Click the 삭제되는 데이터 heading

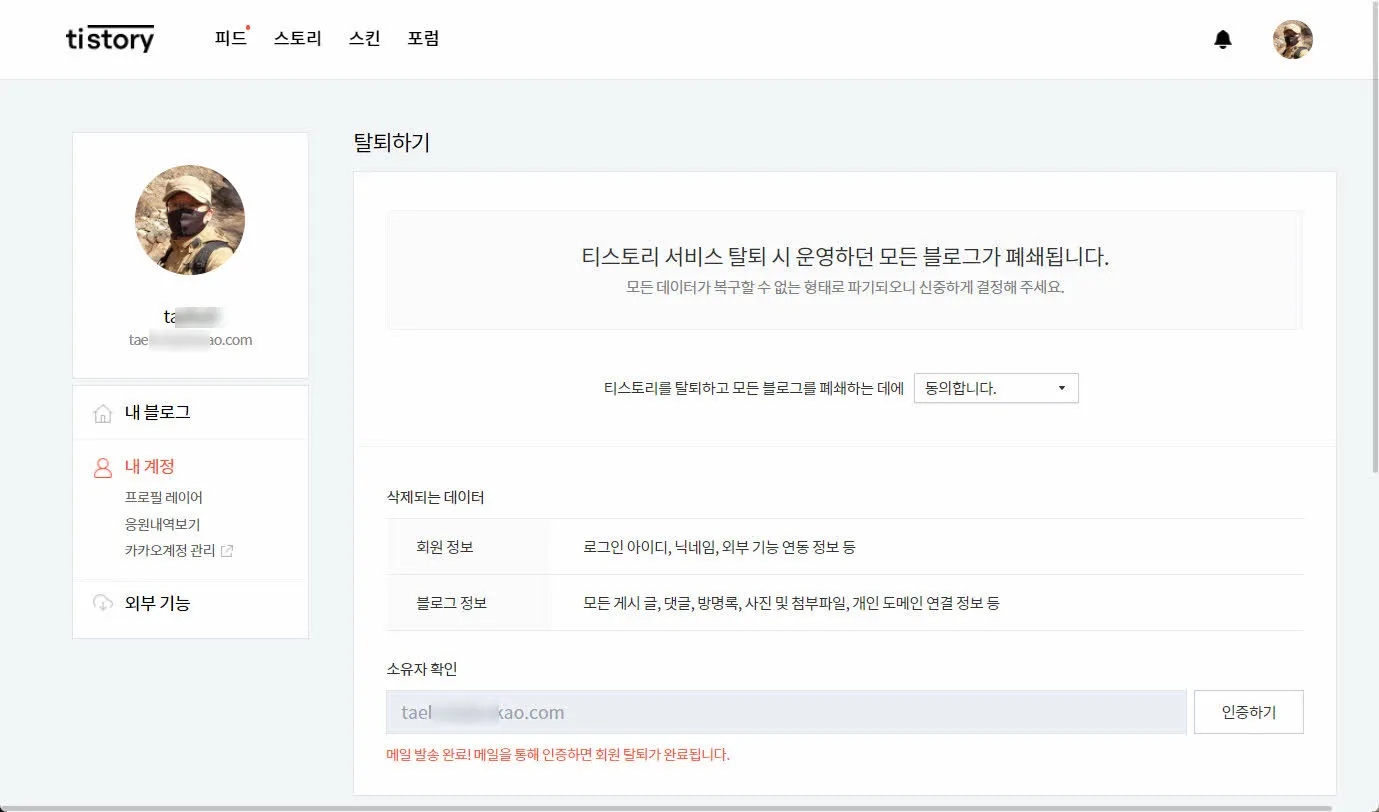click(436, 497)
